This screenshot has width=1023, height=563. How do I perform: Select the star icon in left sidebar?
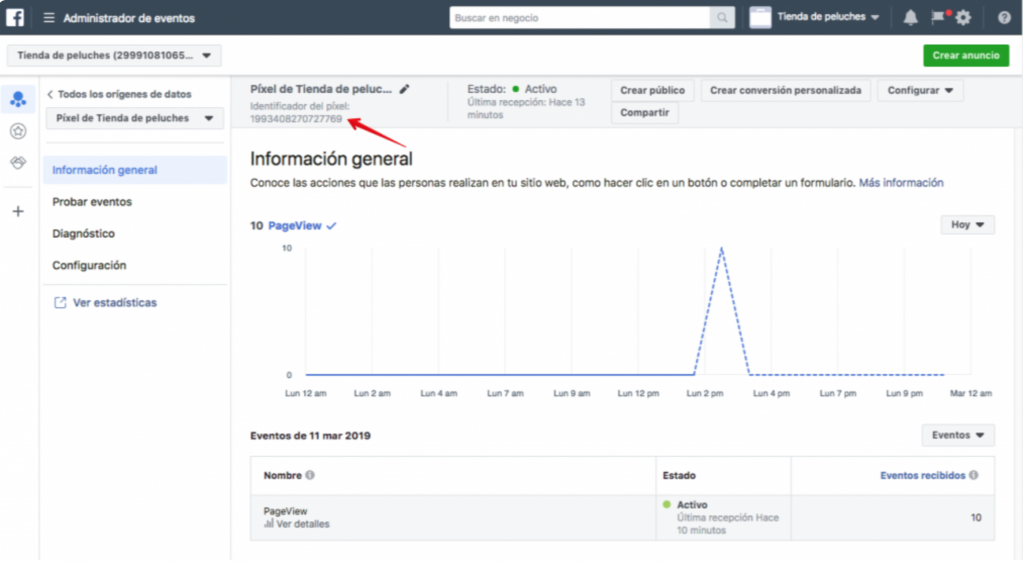(18, 131)
